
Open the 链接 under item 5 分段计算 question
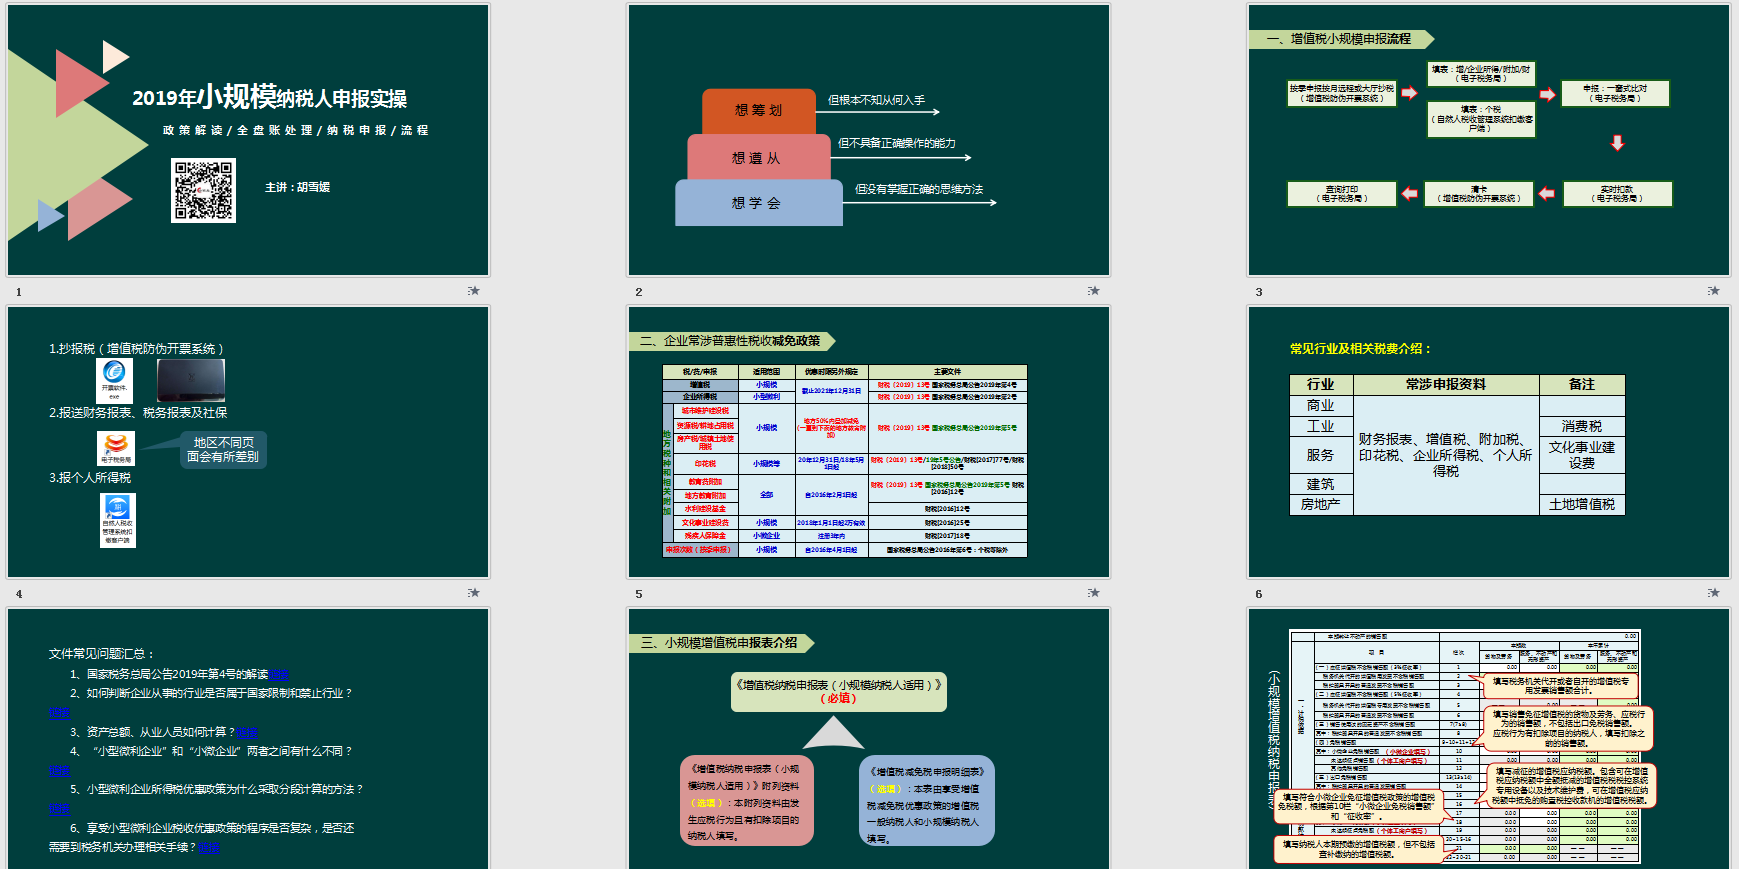pyautogui.click(x=59, y=808)
